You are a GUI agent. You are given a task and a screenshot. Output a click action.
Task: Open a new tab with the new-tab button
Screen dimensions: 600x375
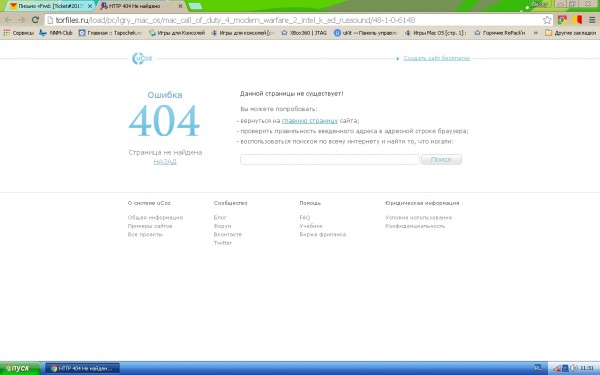click(x=195, y=6)
